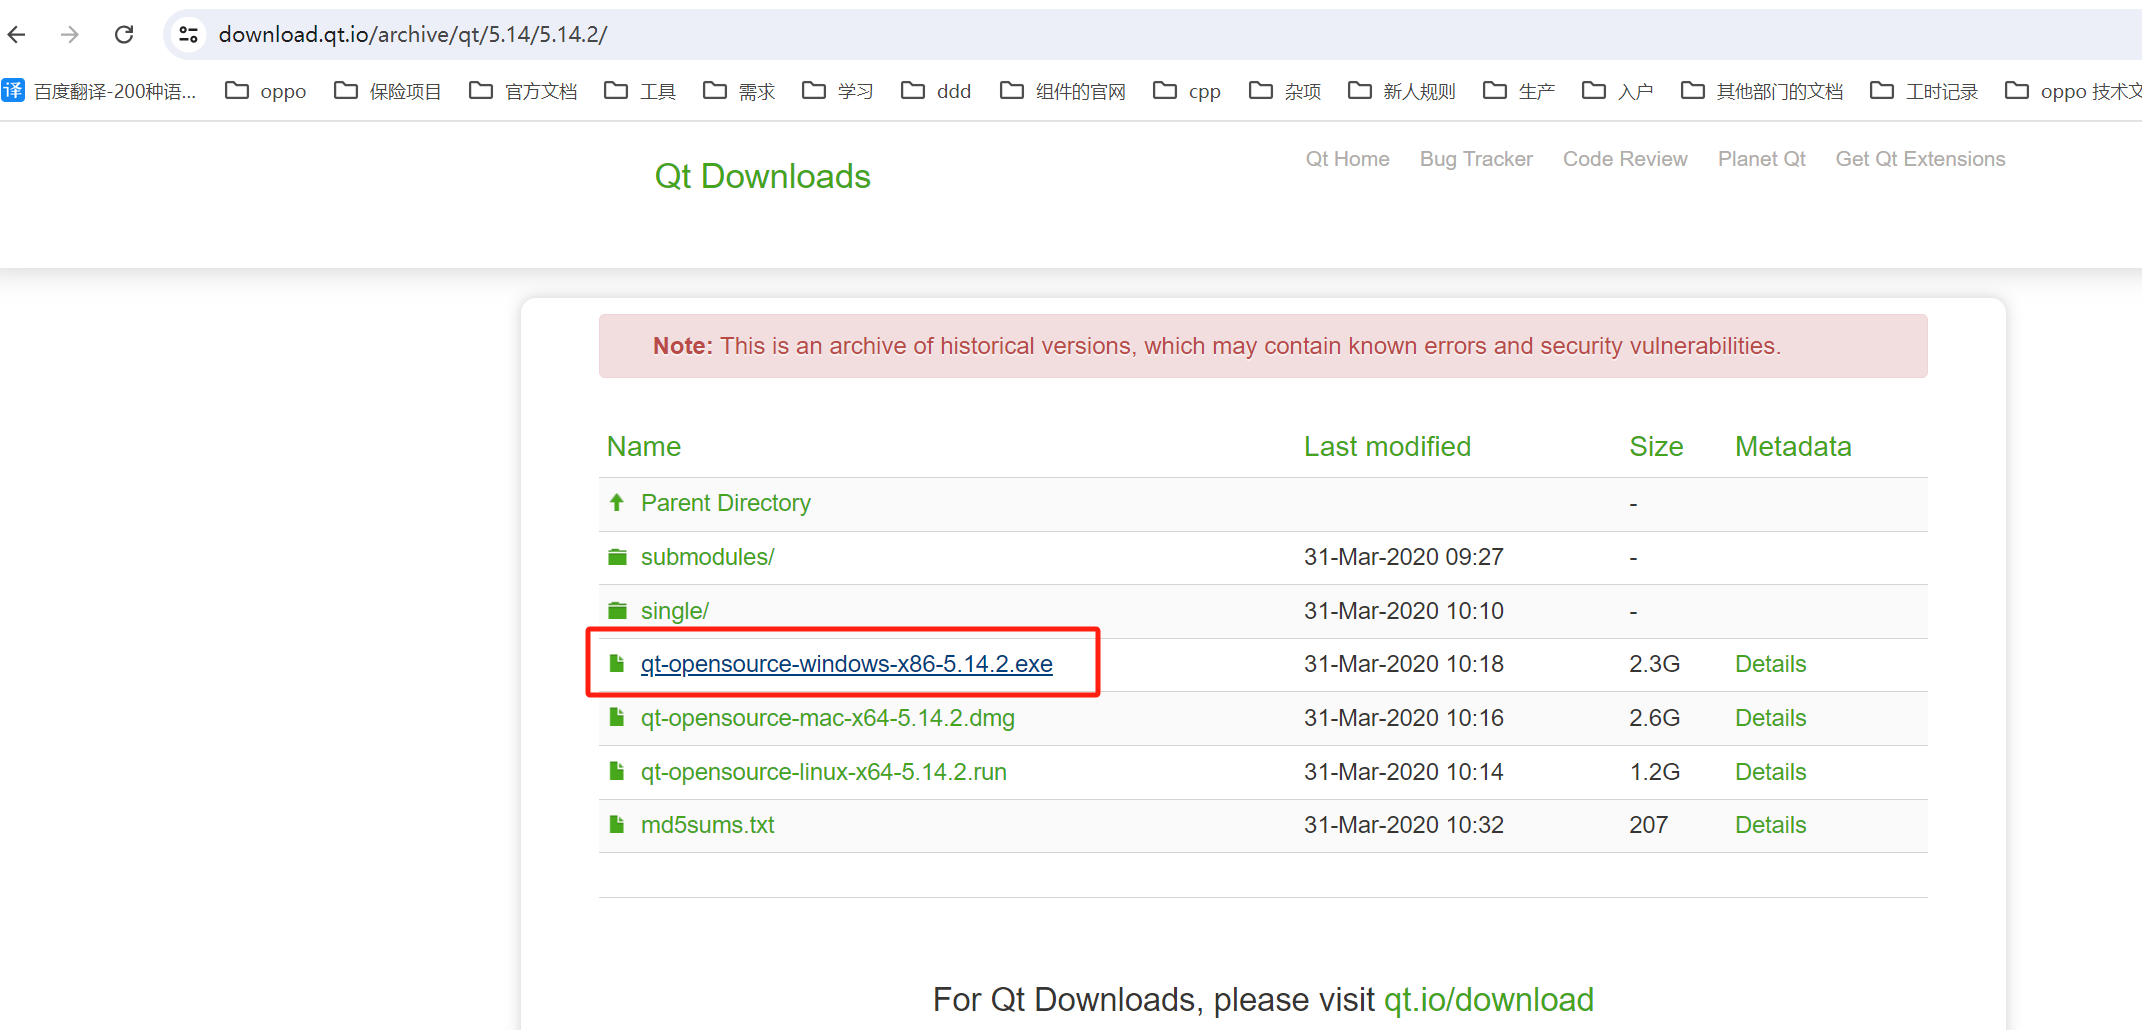The height and width of the screenshot is (1030, 2142).
Task: Click the 31-Mar-2020 10:32 date
Action: click(x=1403, y=825)
